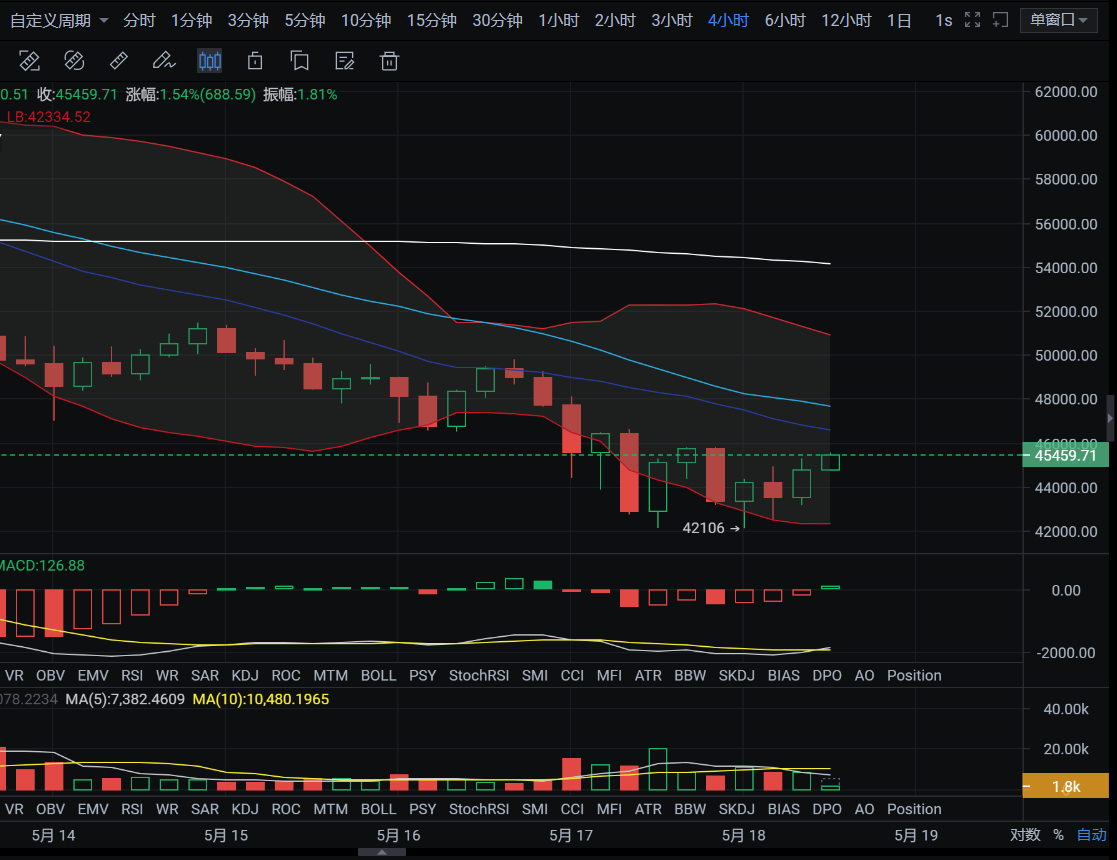
Task: Click the 42106 low price marker
Action: pos(711,528)
